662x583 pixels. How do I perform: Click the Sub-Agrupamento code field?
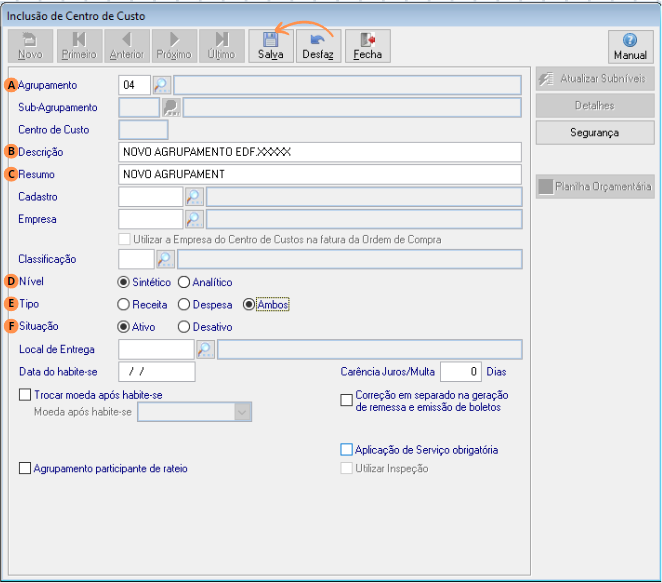[x=139, y=108]
